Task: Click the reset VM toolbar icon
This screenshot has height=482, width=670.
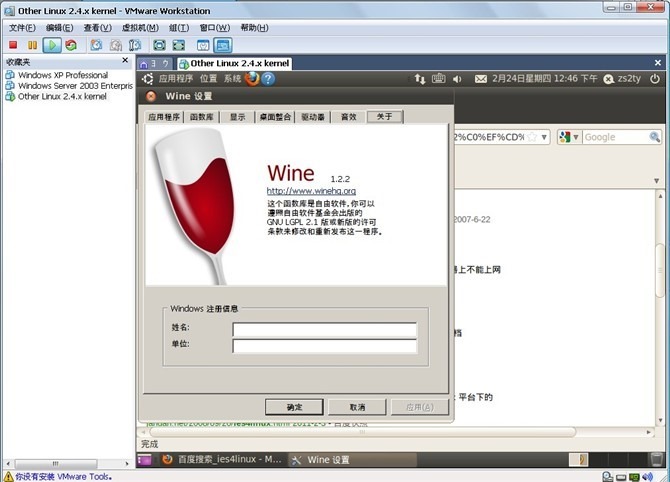Action: (71, 45)
